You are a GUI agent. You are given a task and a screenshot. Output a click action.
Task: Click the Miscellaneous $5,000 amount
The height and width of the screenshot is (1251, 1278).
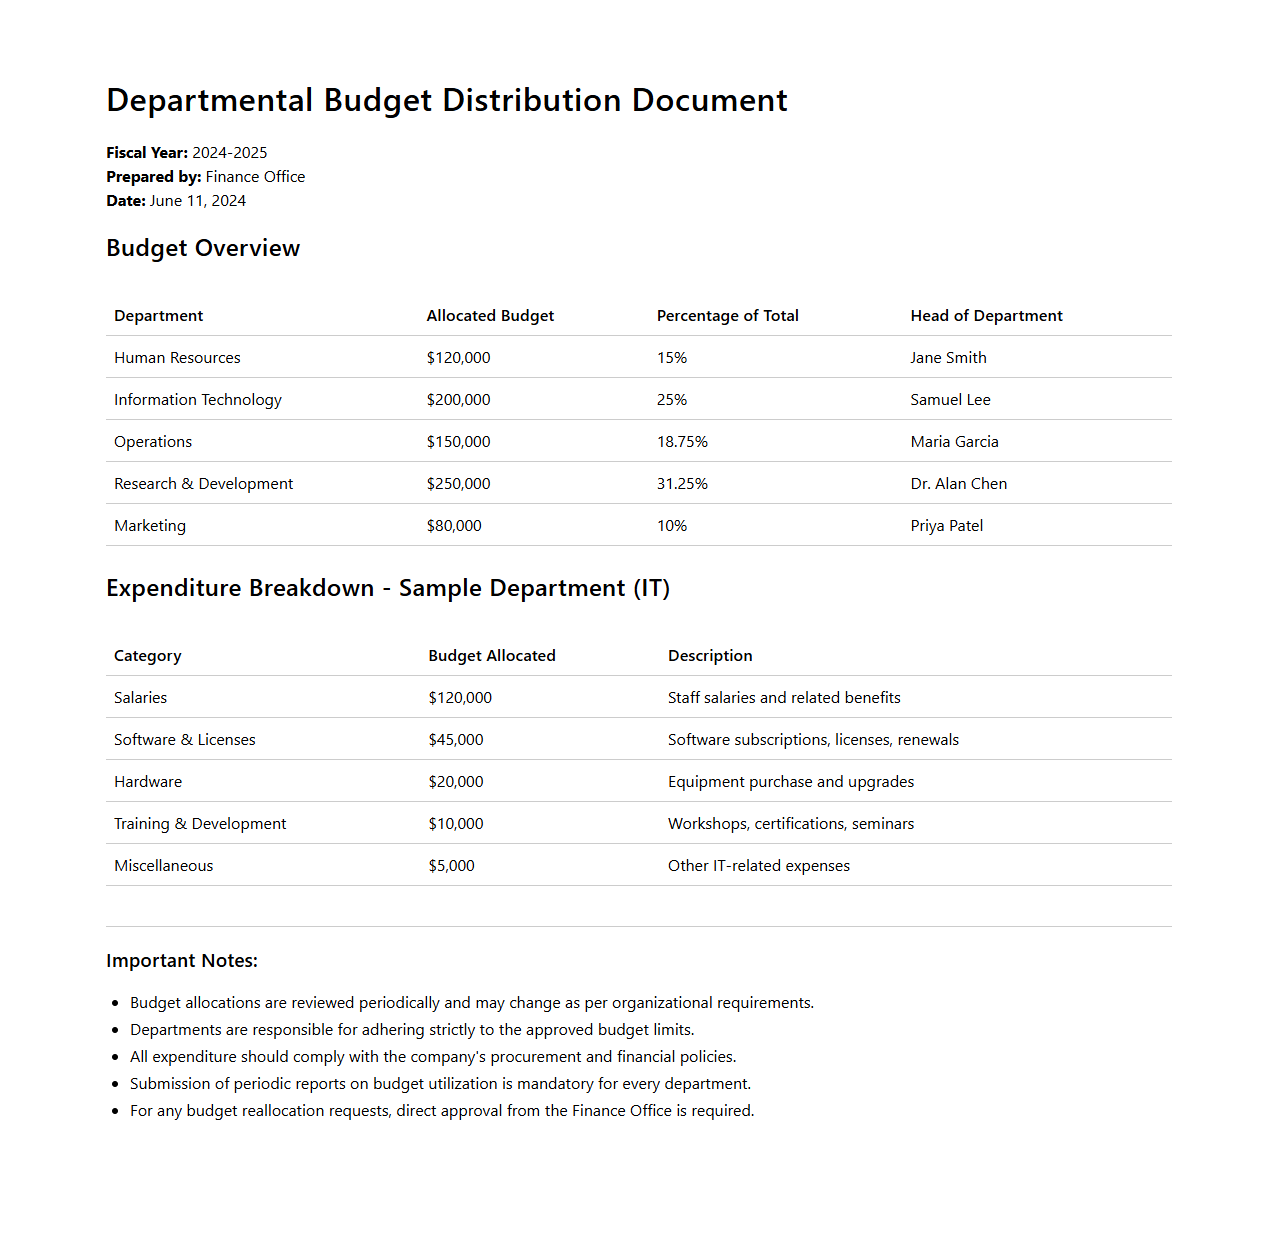(451, 866)
